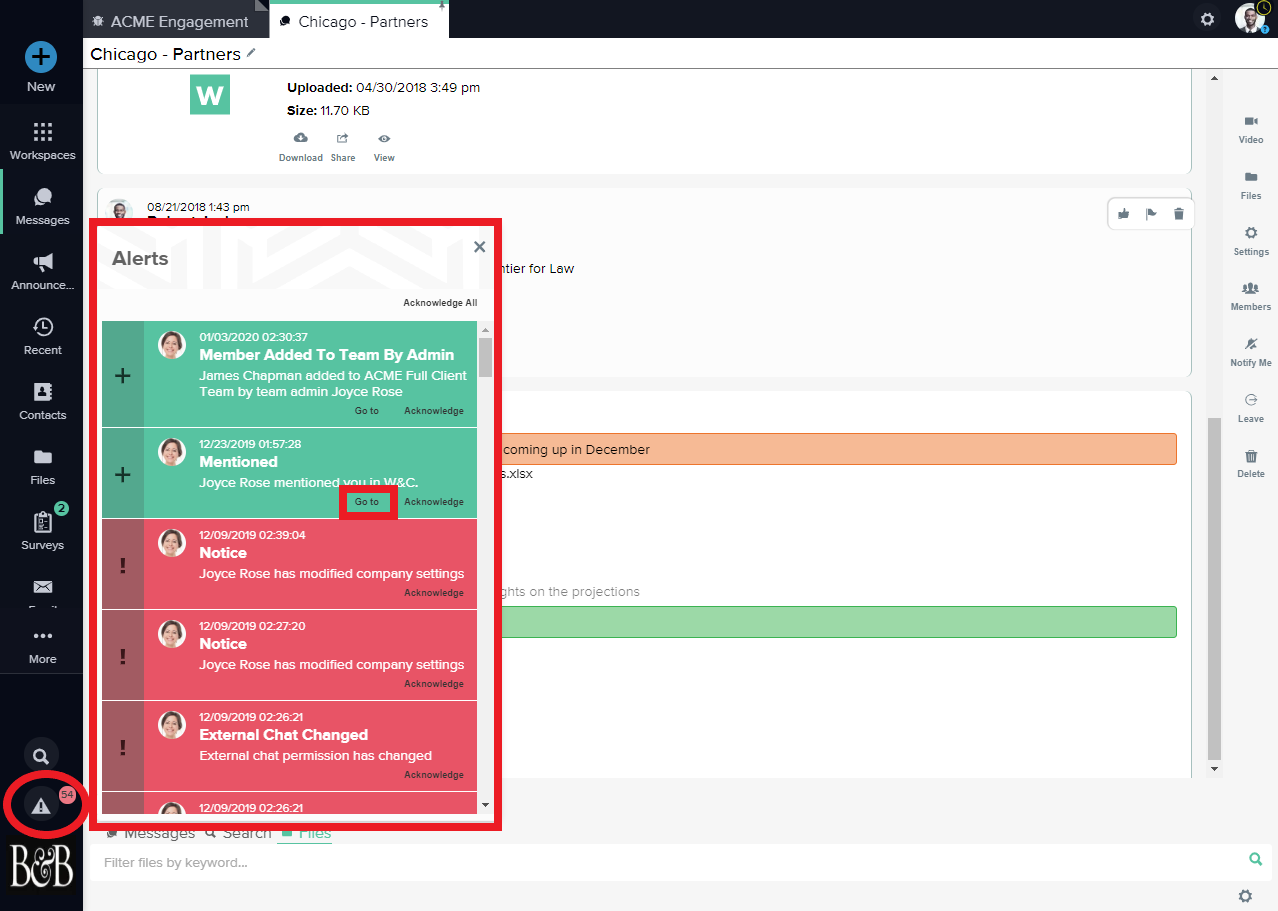Click the thumbs up like icon
The image size is (1278, 911).
coord(1124,213)
